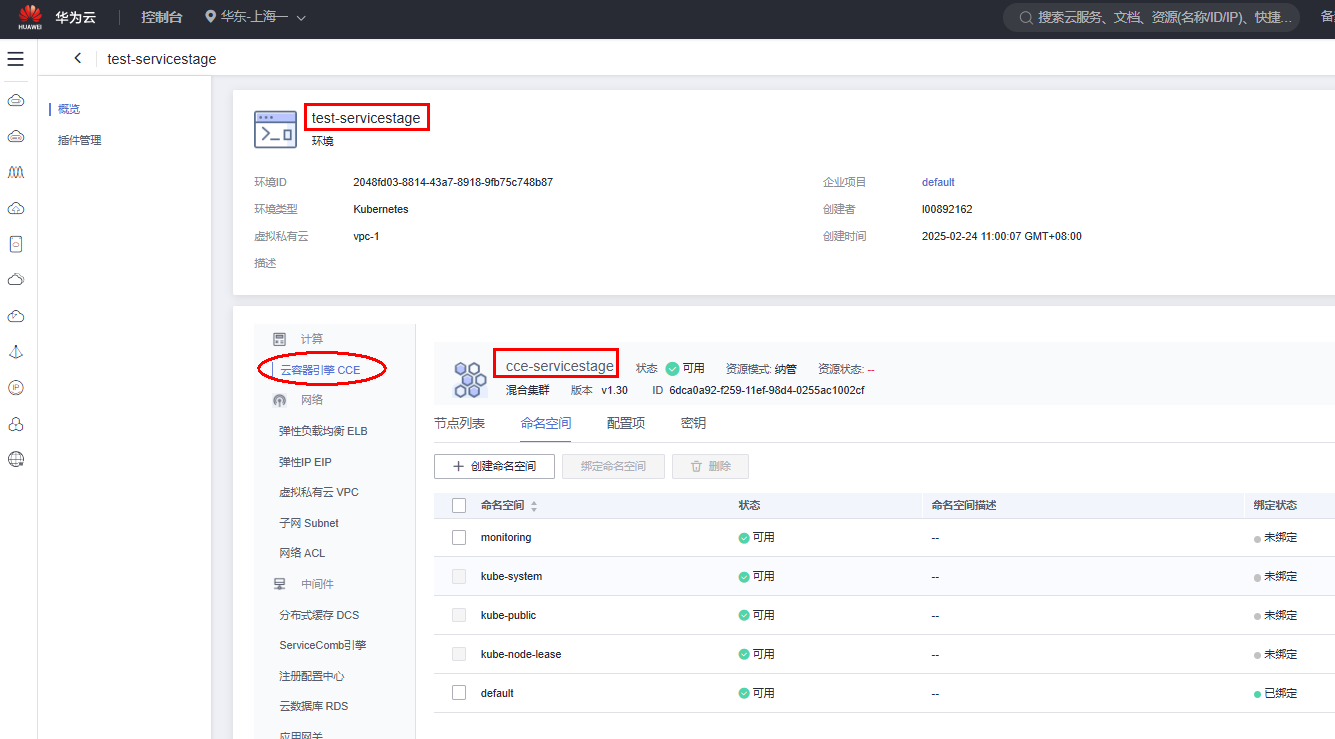1335x739 pixels.
Task: Switch to the 命名空间 tab
Action: pos(546,423)
